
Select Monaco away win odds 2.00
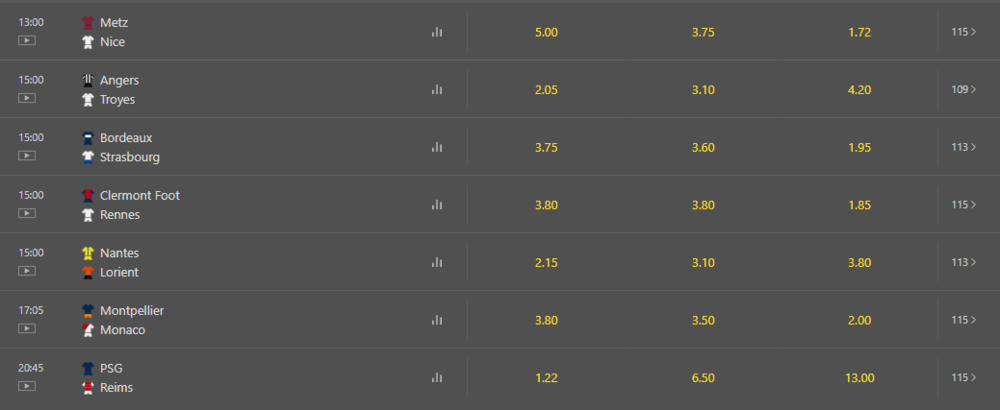coord(859,320)
